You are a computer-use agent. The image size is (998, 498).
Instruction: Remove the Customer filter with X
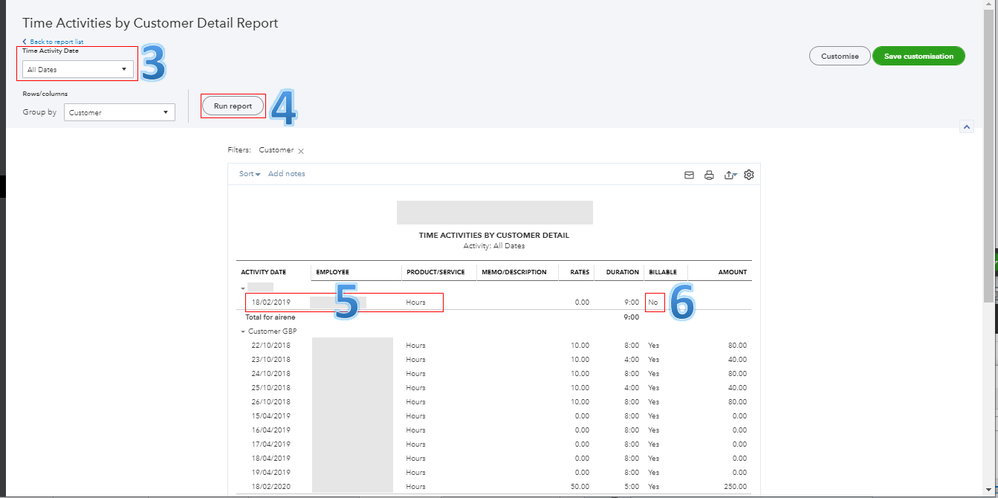coord(301,151)
